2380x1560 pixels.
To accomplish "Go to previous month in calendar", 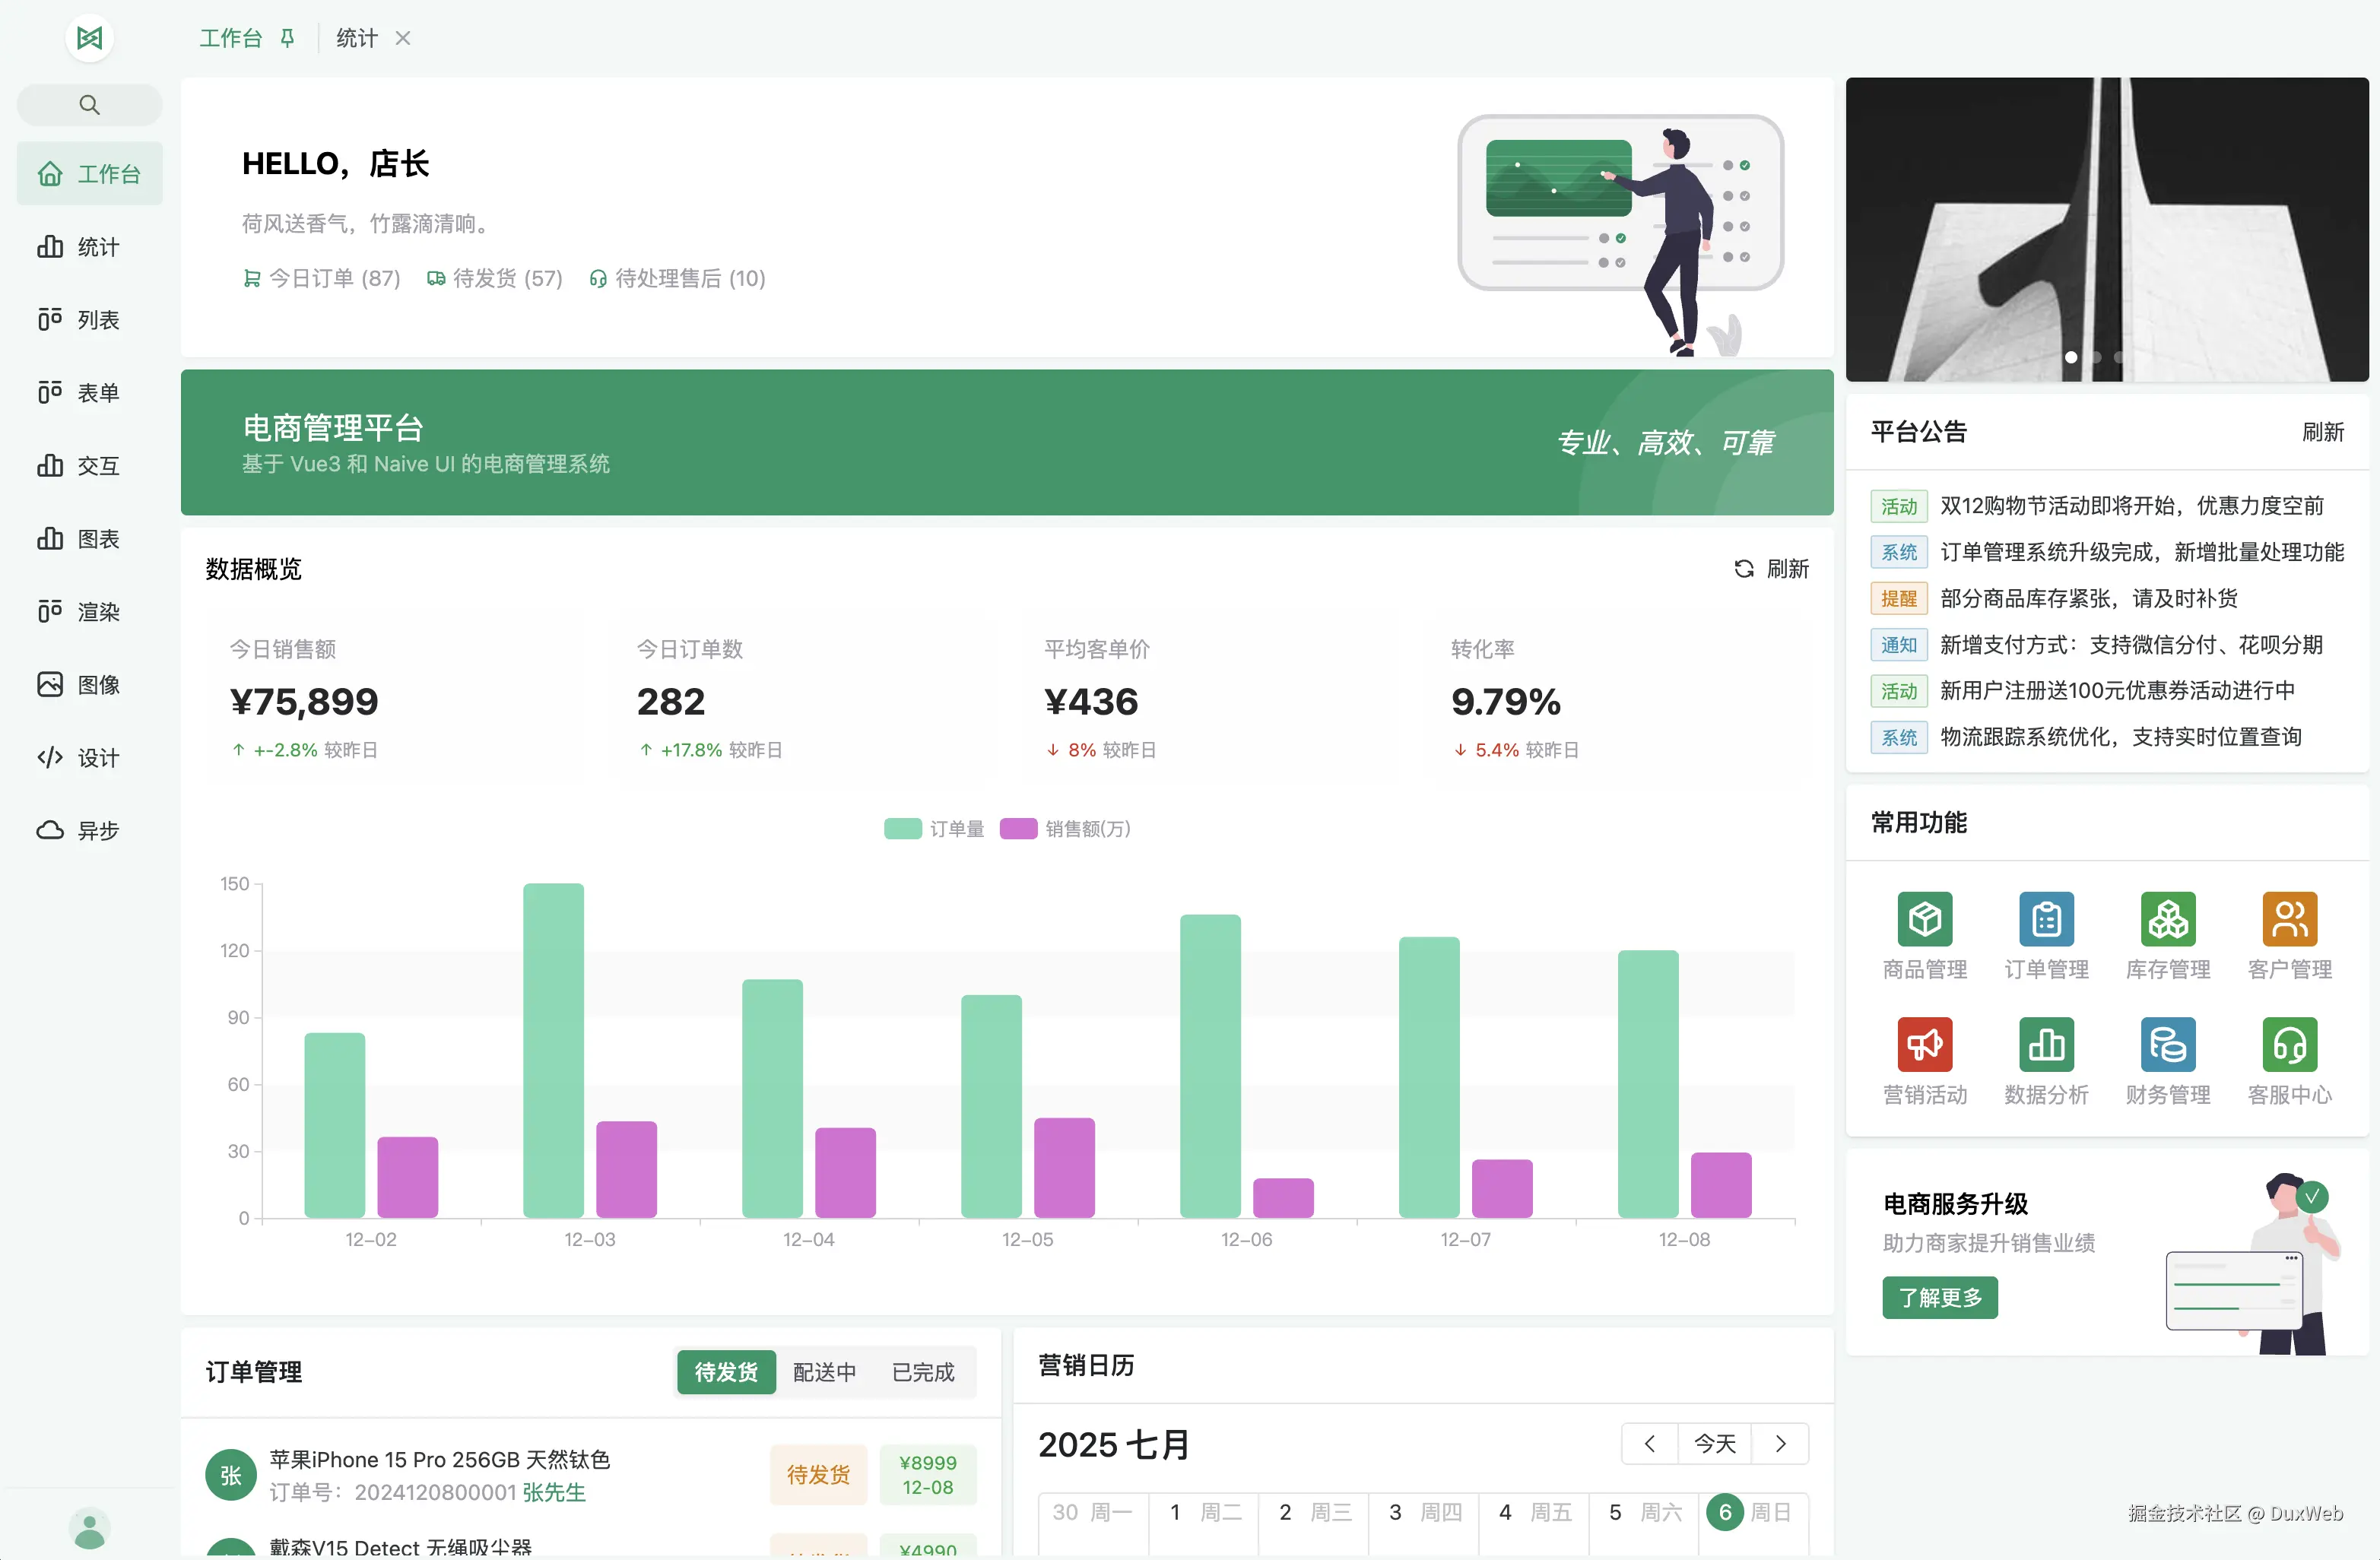I will point(1649,1443).
